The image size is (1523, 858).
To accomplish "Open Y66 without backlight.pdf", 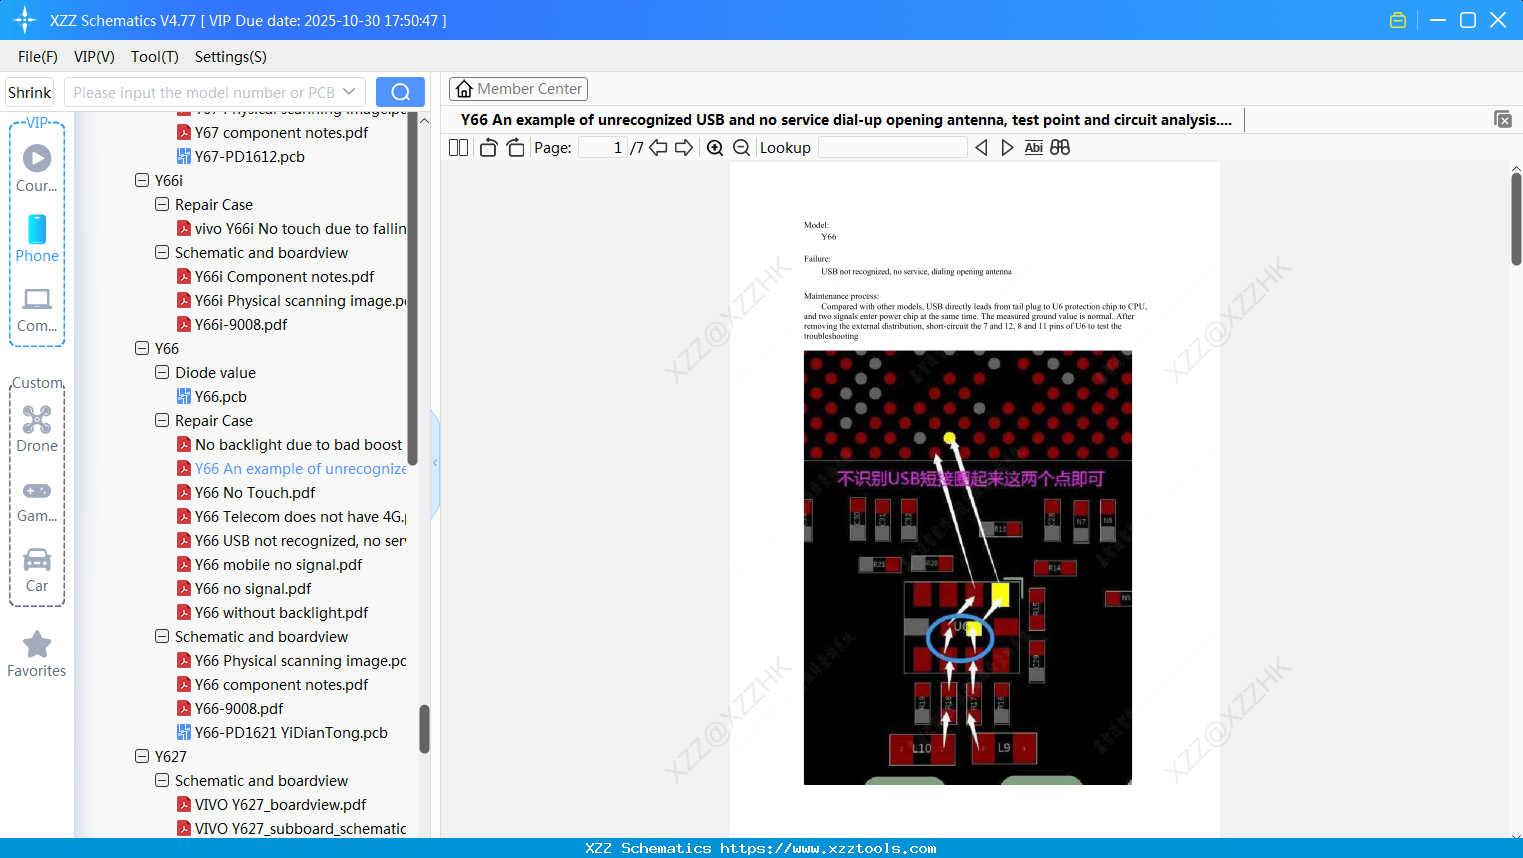I will pyautogui.click(x=272, y=613).
